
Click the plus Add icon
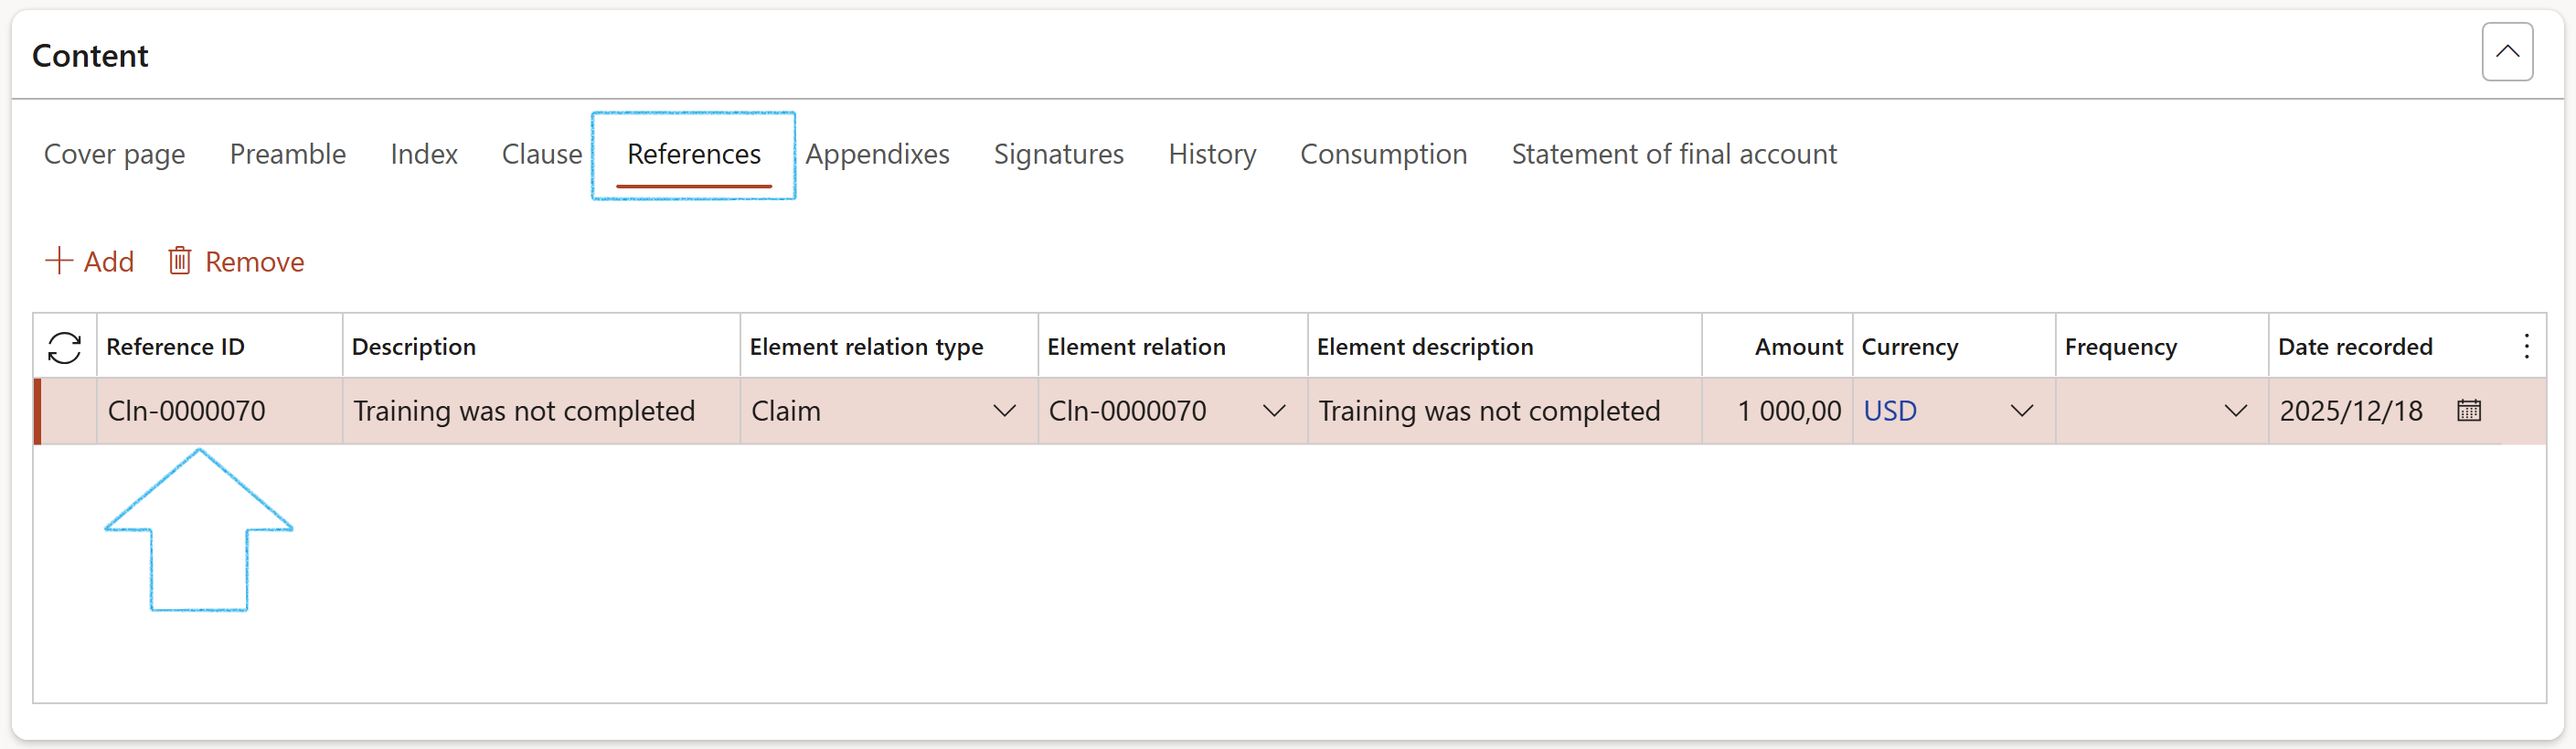click(59, 261)
